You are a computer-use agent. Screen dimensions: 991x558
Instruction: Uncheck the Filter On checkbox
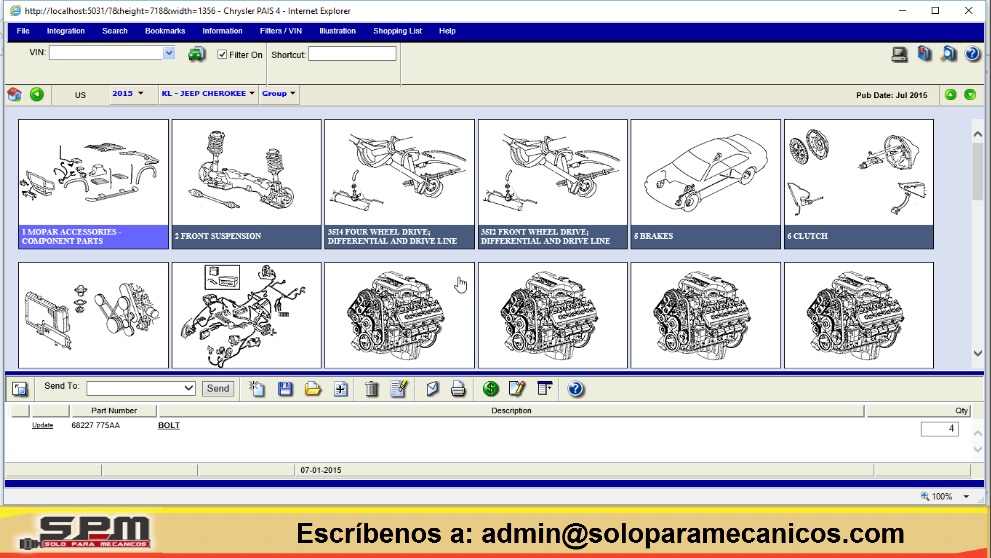tap(222, 54)
